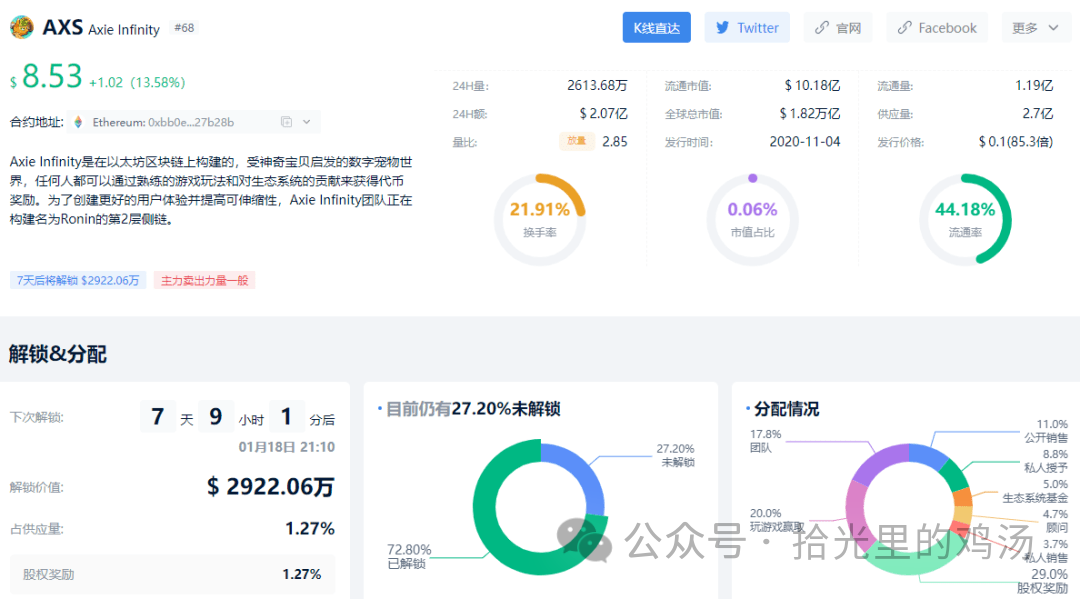Click the 4.7% 顾问 label
Image resolution: width=1080 pixels, height=599 pixels.
pos(1057,521)
